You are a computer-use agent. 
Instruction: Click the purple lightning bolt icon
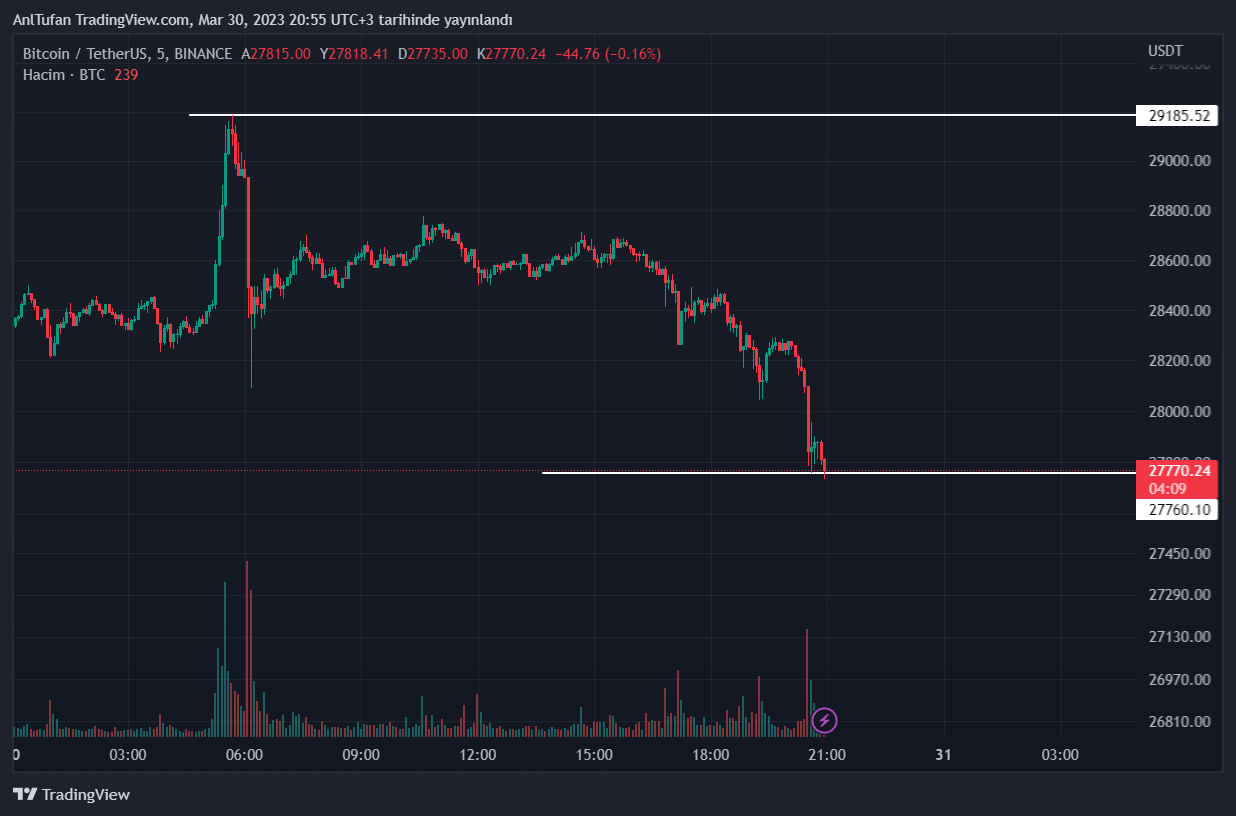824,719
